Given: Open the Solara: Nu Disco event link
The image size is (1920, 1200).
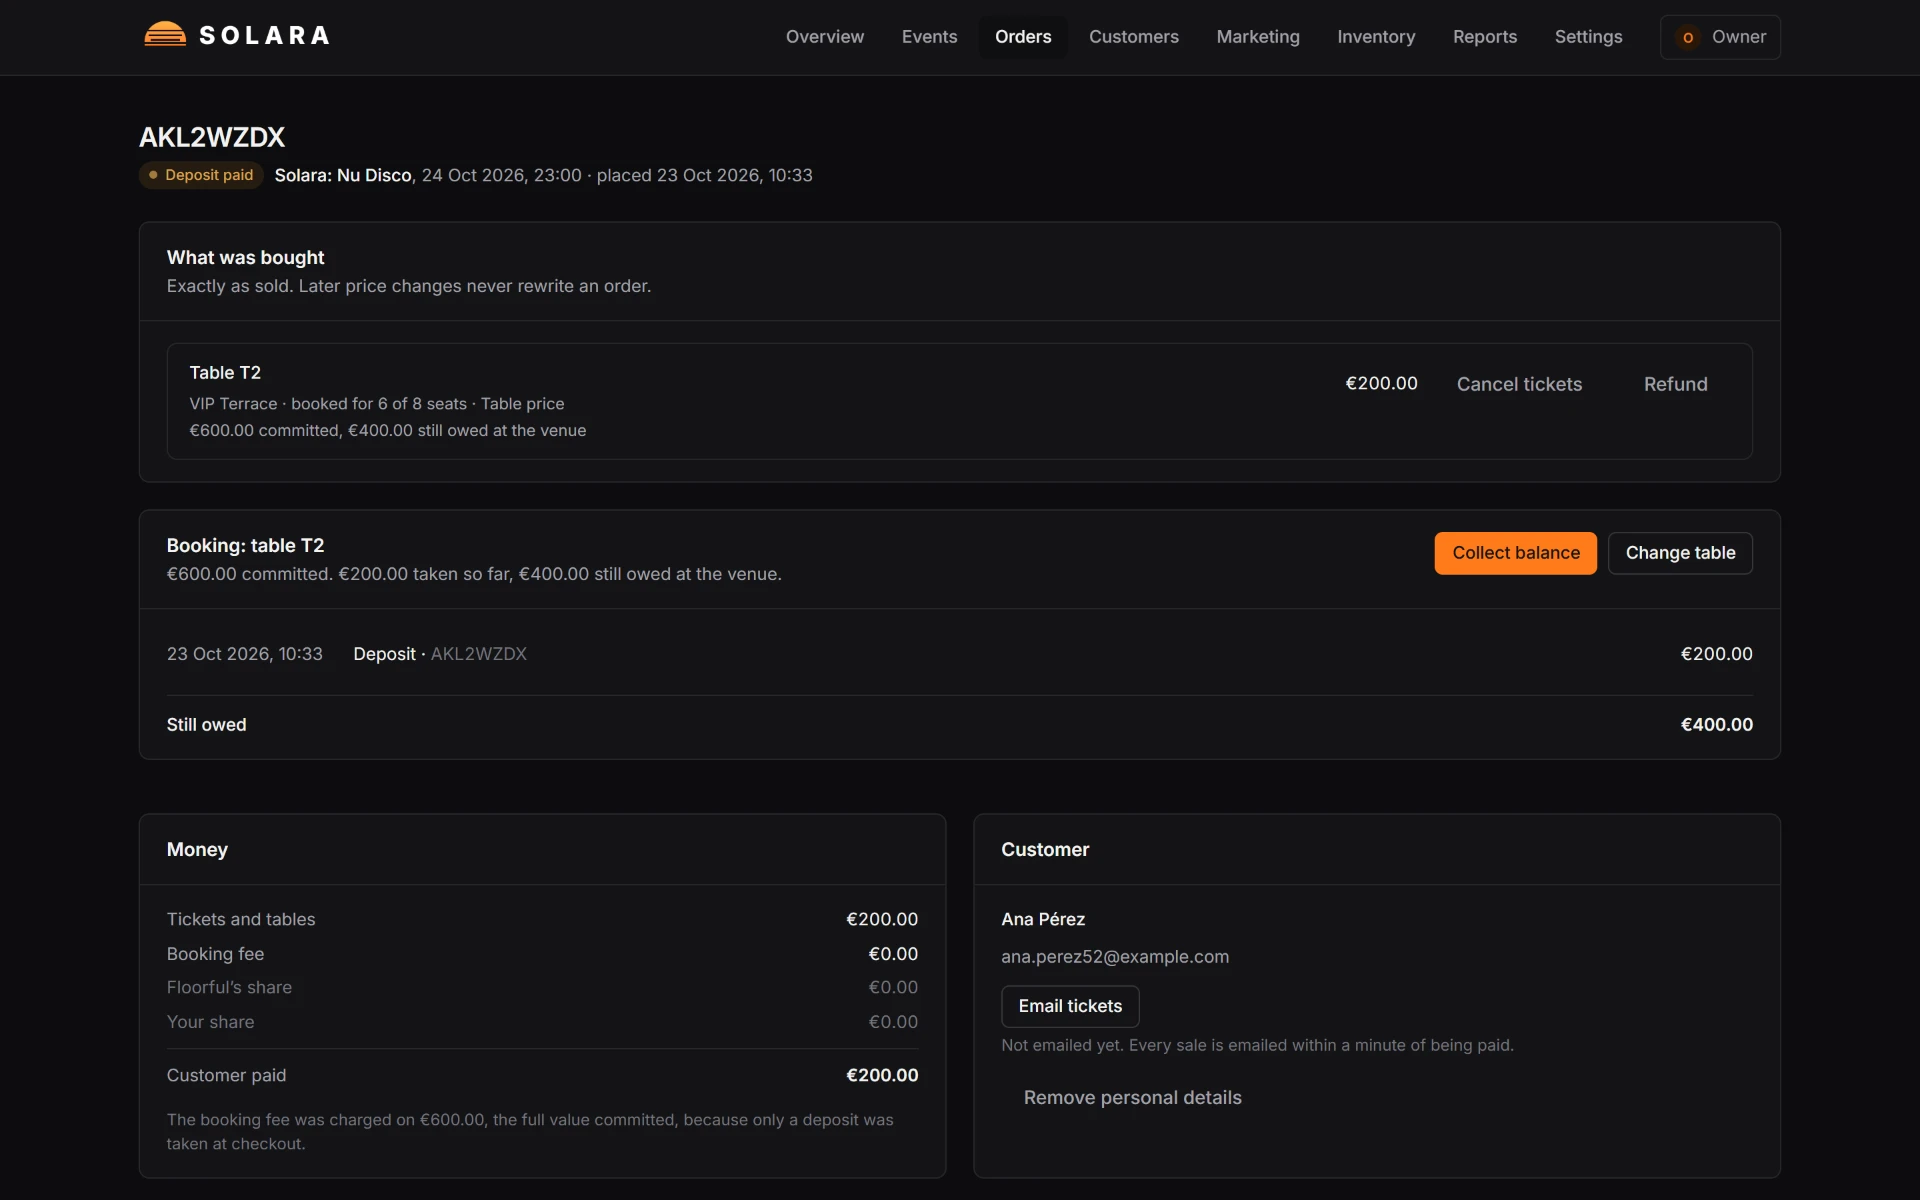Looking at the screenshot, I should tap(343, 175).
